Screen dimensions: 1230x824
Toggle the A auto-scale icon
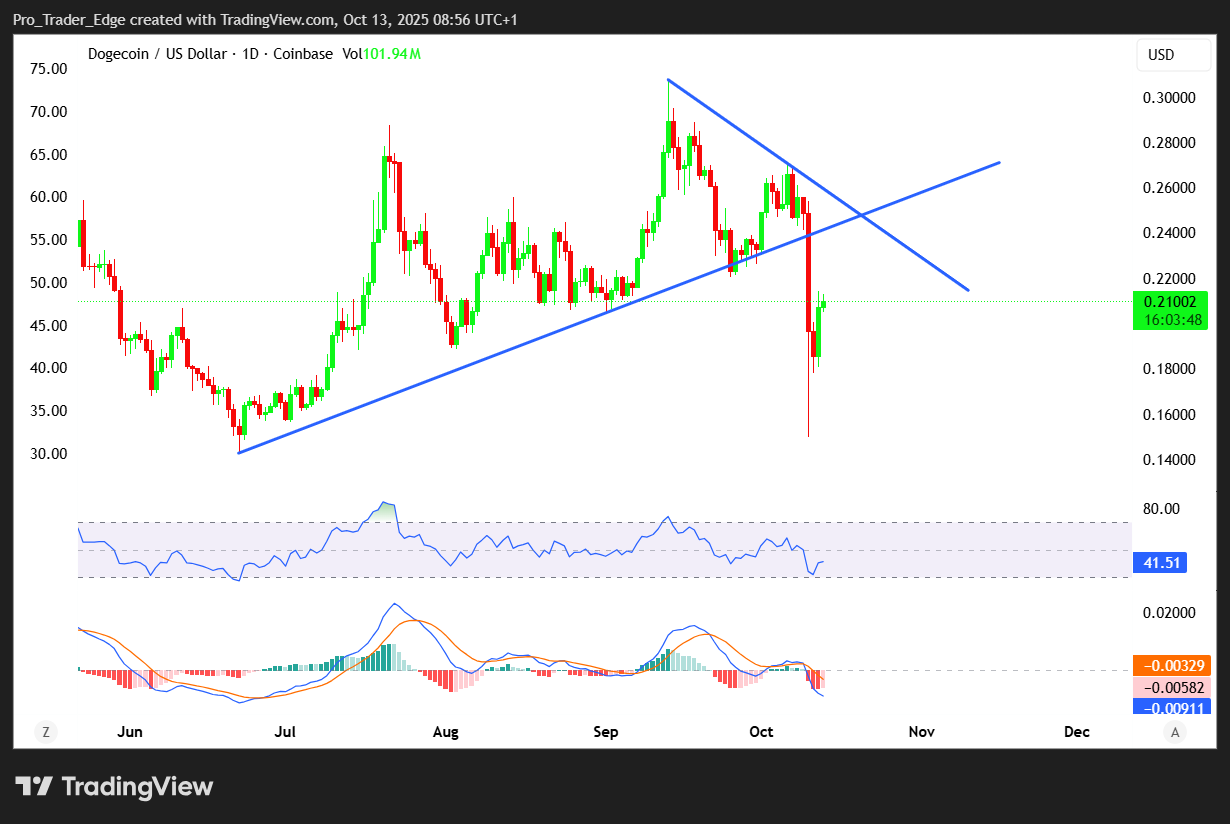point(1176,732)
